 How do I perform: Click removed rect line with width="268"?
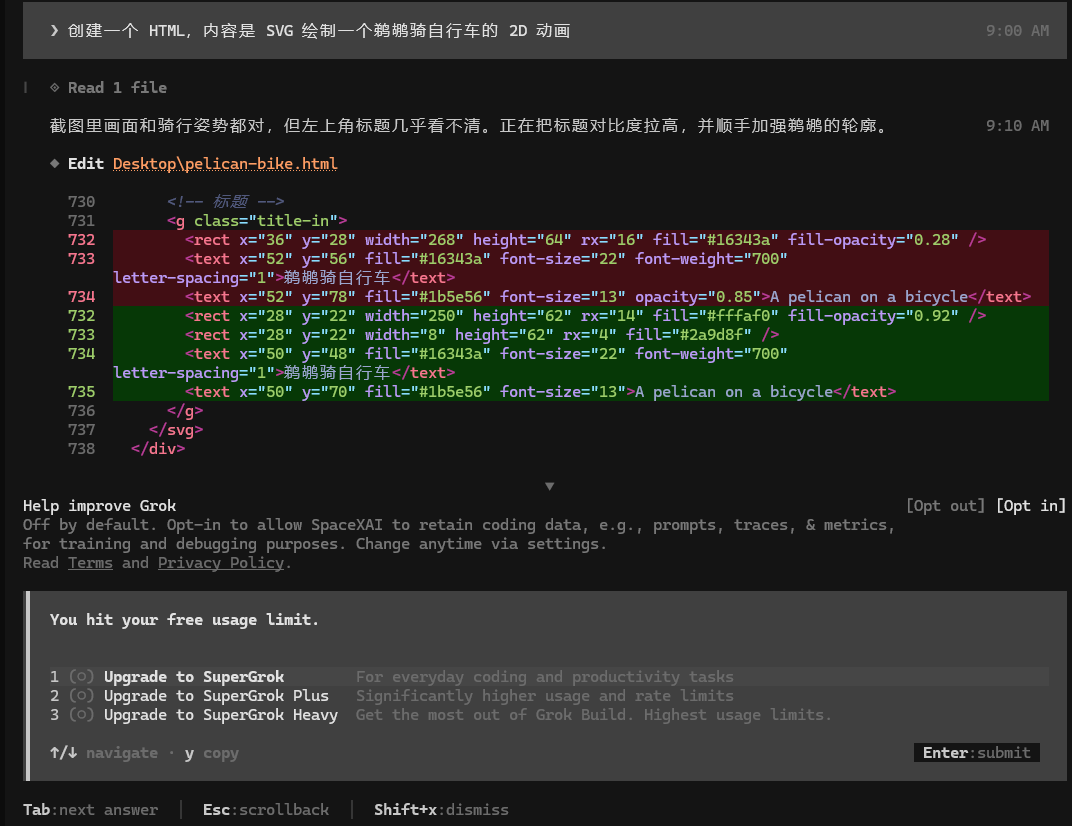click(x=580, y=240)
